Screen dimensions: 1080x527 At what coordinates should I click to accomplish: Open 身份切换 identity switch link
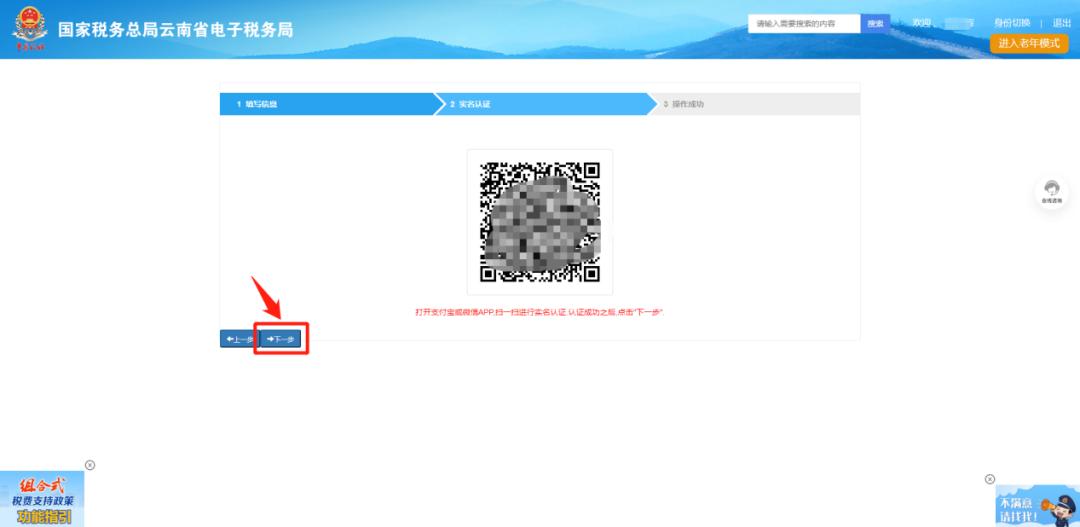click(x=1012, y=23)
